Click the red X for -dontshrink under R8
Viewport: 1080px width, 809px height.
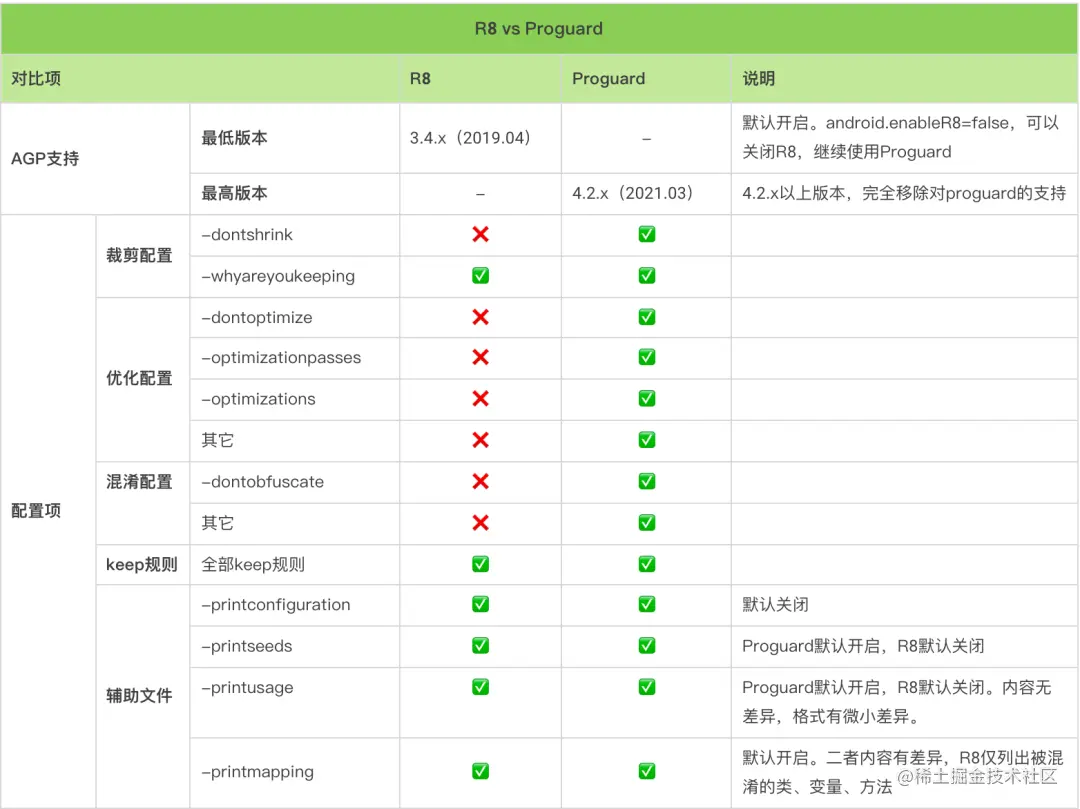point(481,234)
